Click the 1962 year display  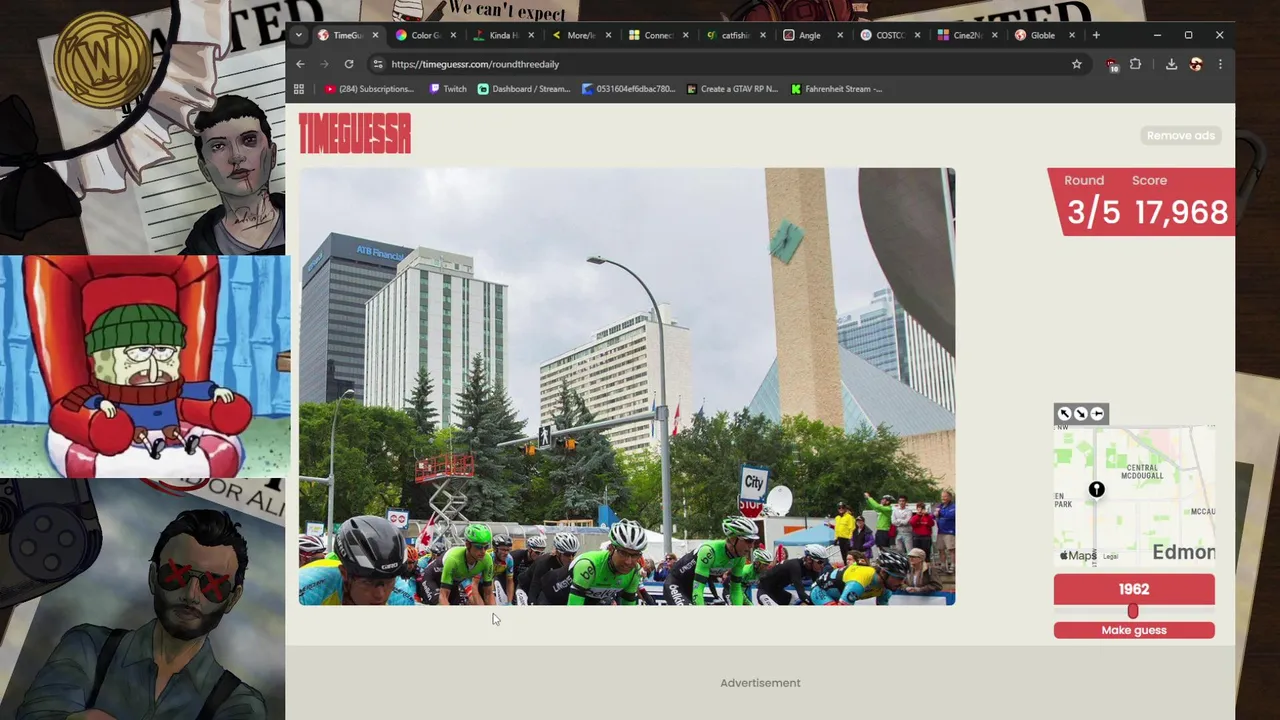(x=1134, y=589)
